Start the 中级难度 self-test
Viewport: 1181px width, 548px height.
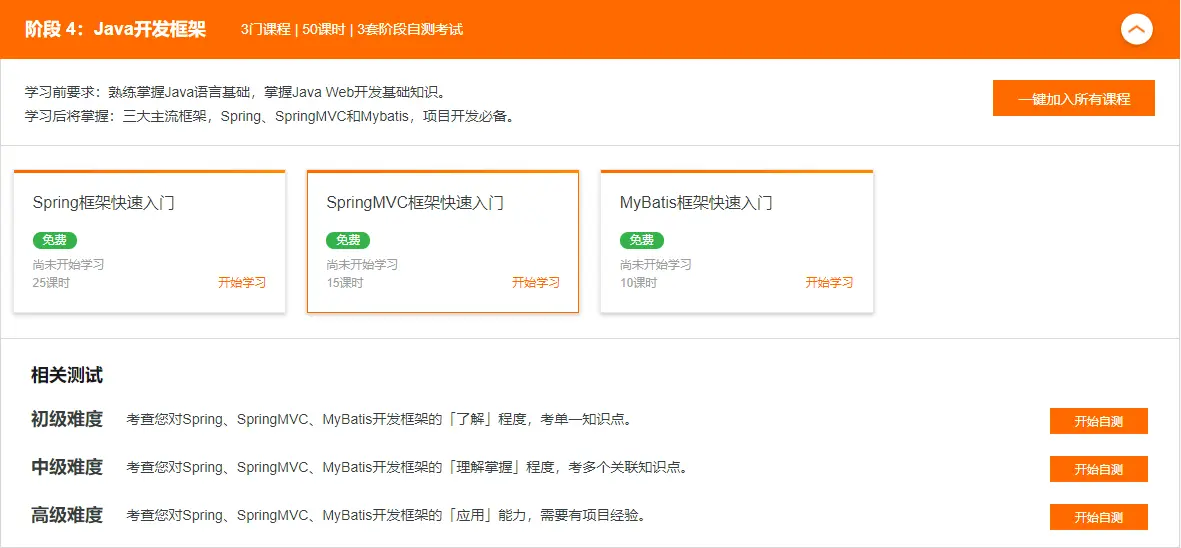1098,469
